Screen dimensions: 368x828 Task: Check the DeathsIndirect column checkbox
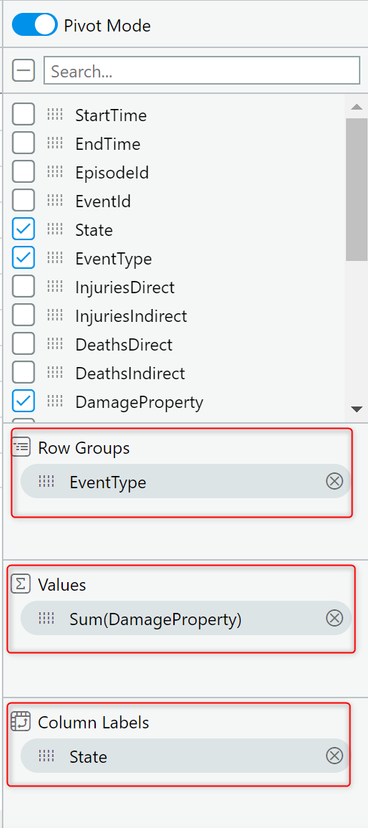click(23, 373)
